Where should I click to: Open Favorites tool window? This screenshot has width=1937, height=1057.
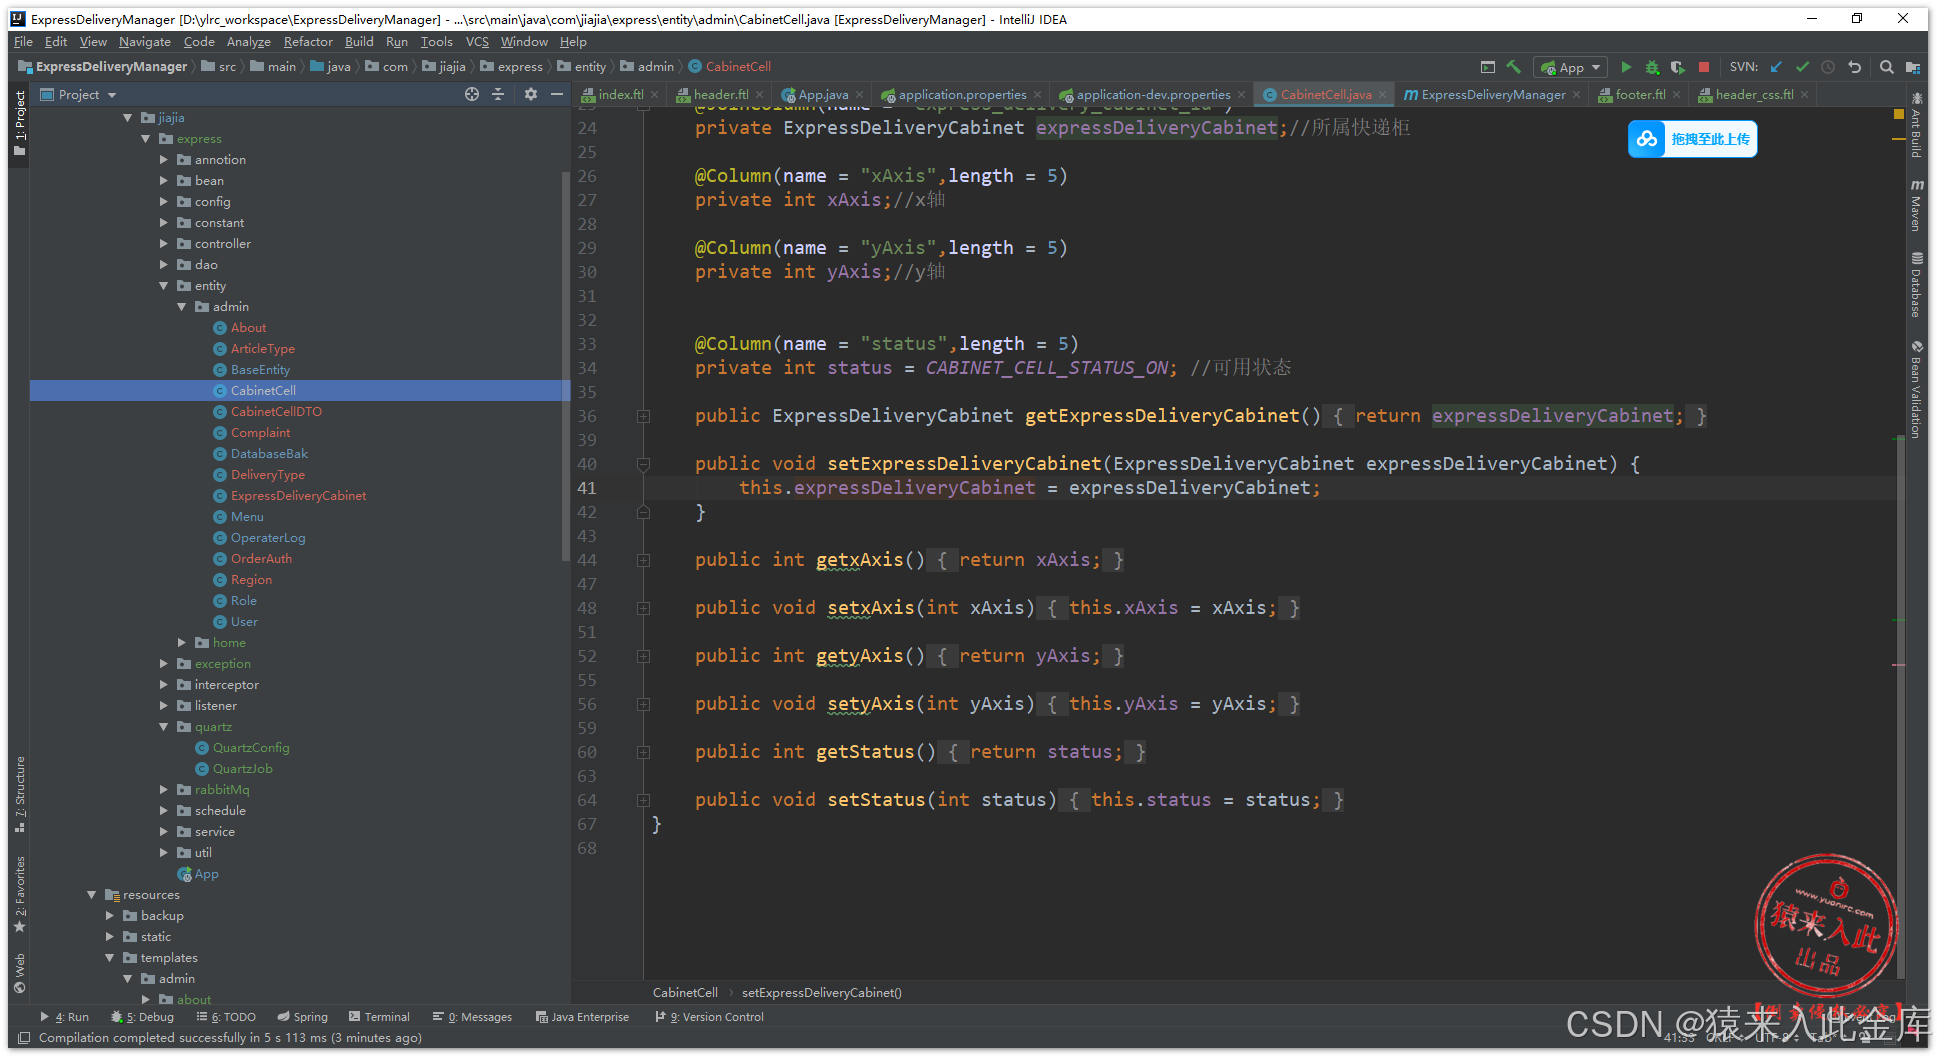[x=20, y=895]
